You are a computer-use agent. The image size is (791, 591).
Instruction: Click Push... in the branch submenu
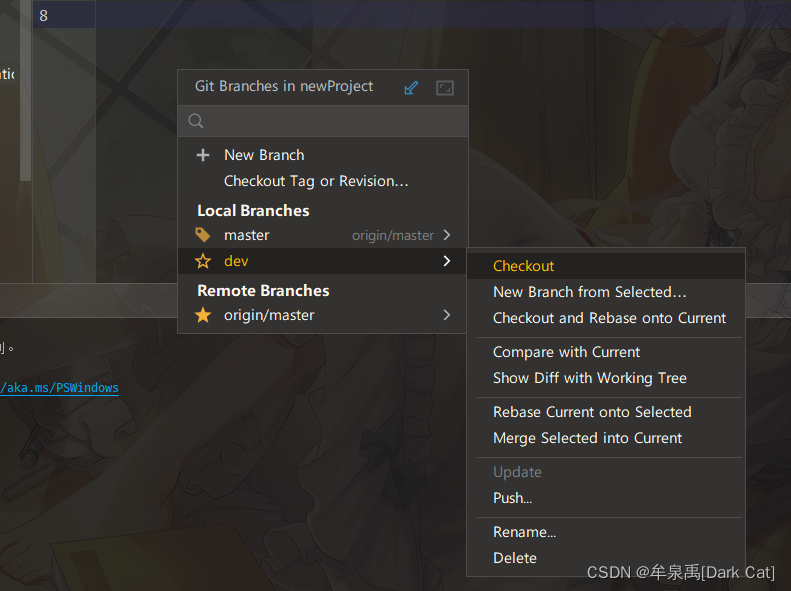click(x=606, y=498)
